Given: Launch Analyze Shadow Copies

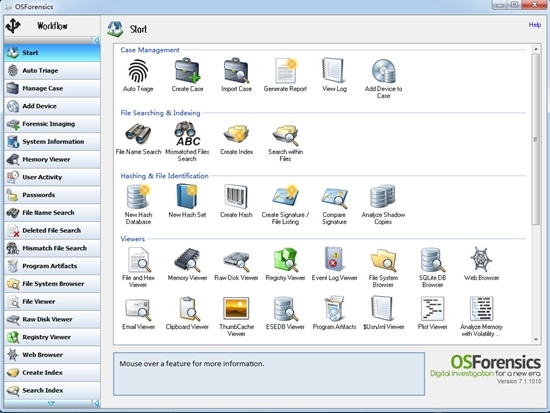Looking at the screenshot, I should (x=383, y=196).
